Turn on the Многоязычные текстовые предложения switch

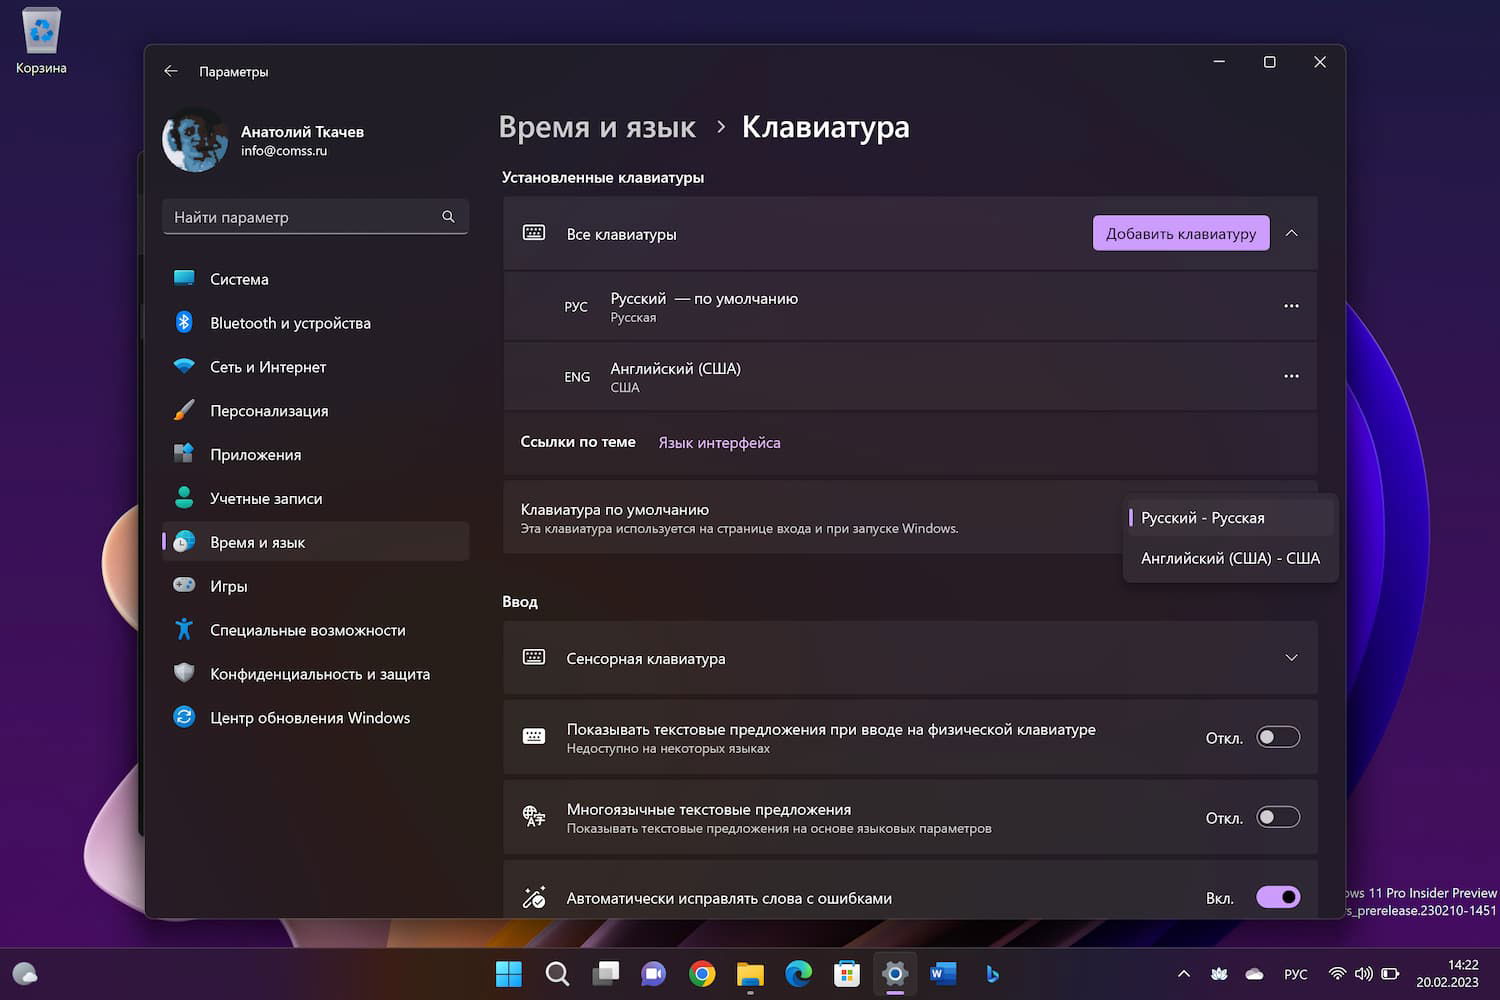pyautogui.click(x=1278, y=817)
